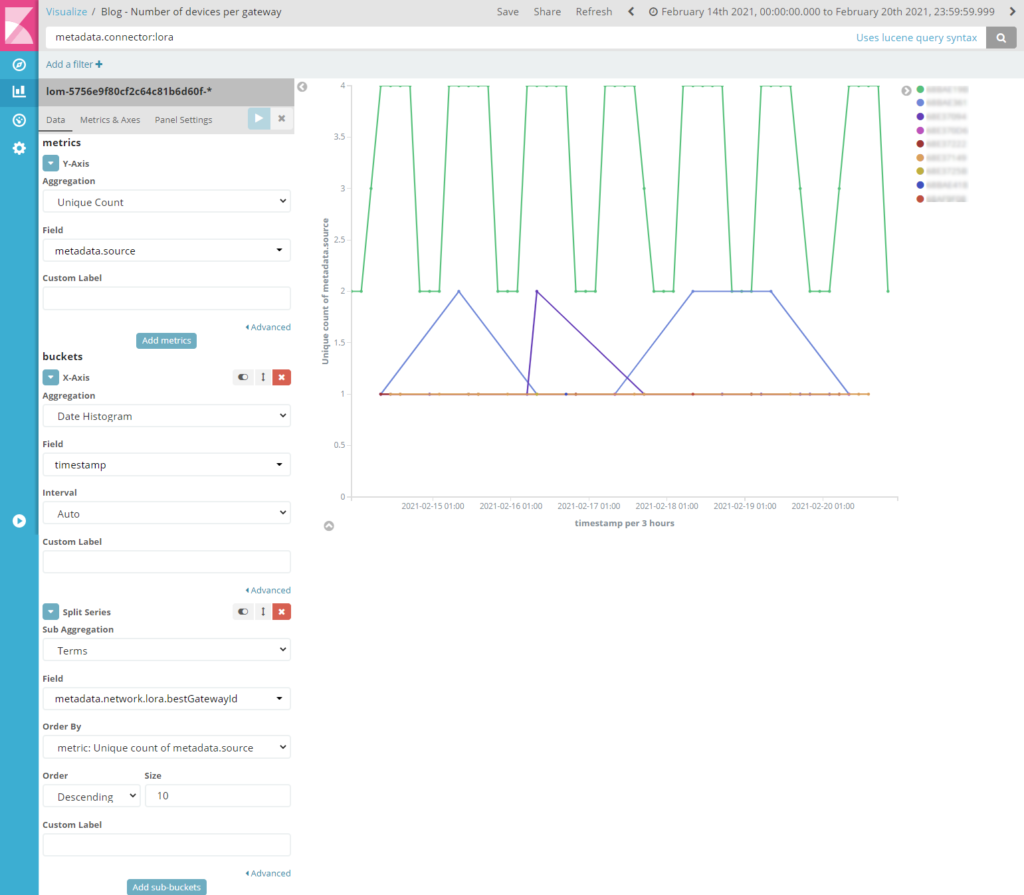Open the timestamp field dropdown
Screen dimensions: 1024x895
coord(167,464)
